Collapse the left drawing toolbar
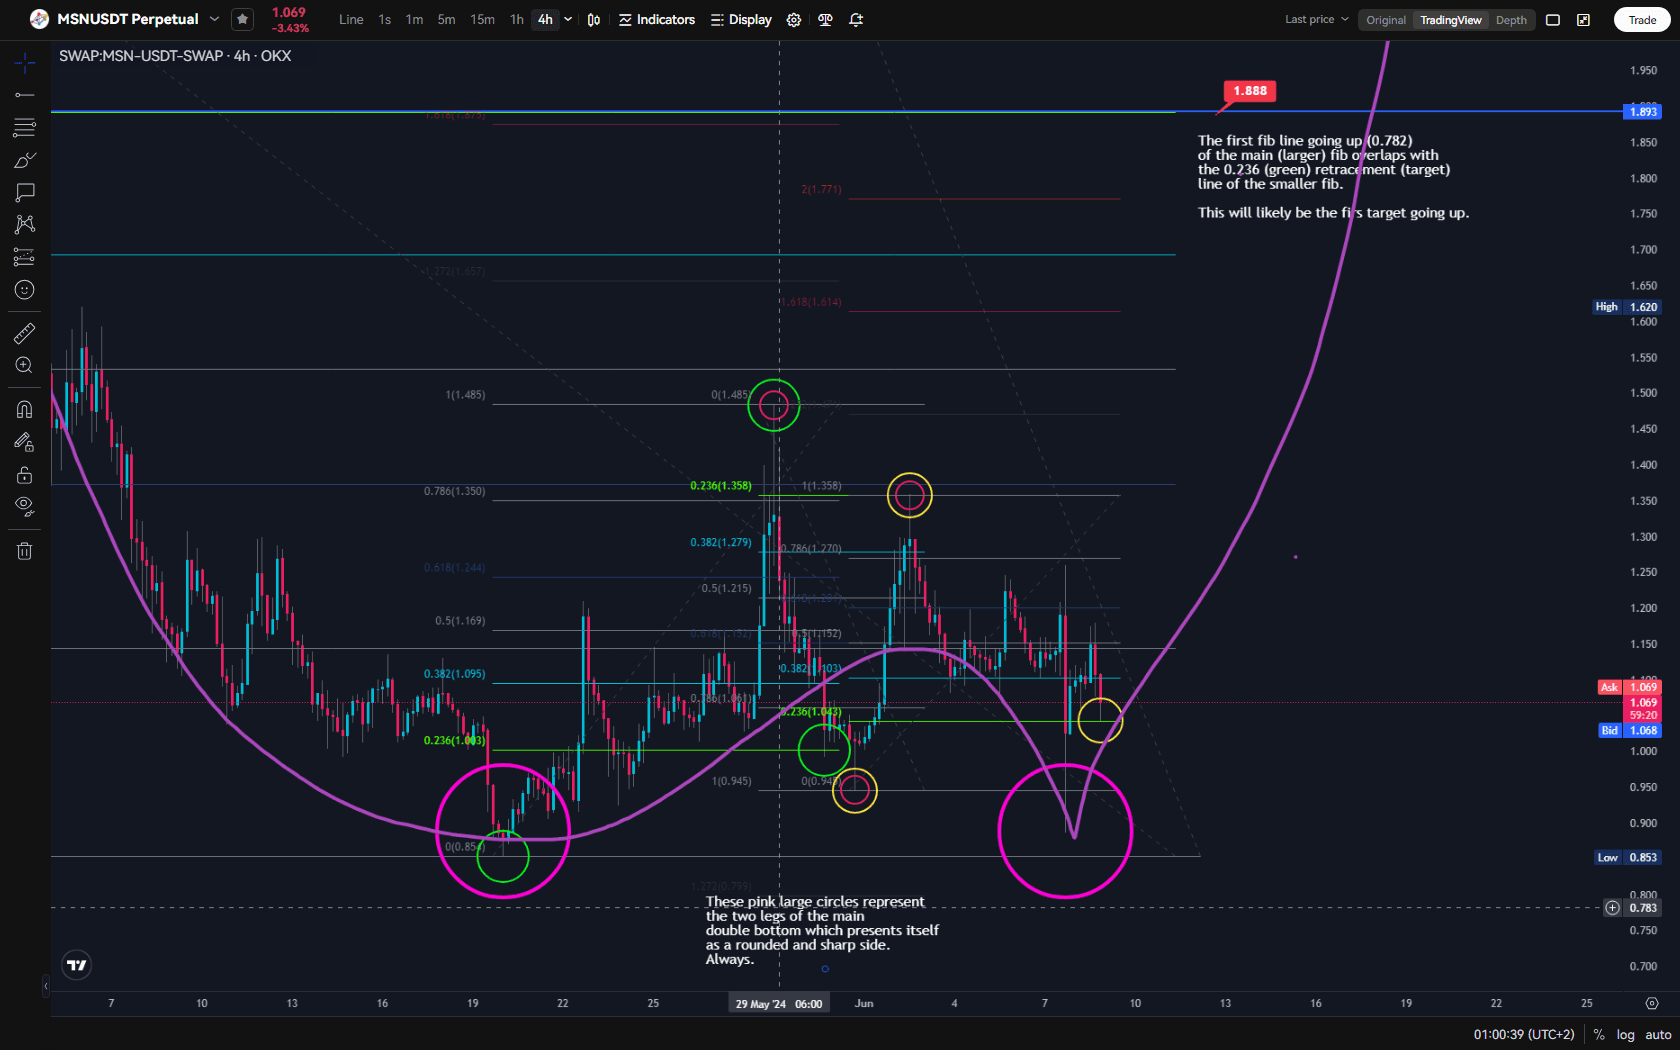This screenshot has height=1050, width=1680. point(45,986)
